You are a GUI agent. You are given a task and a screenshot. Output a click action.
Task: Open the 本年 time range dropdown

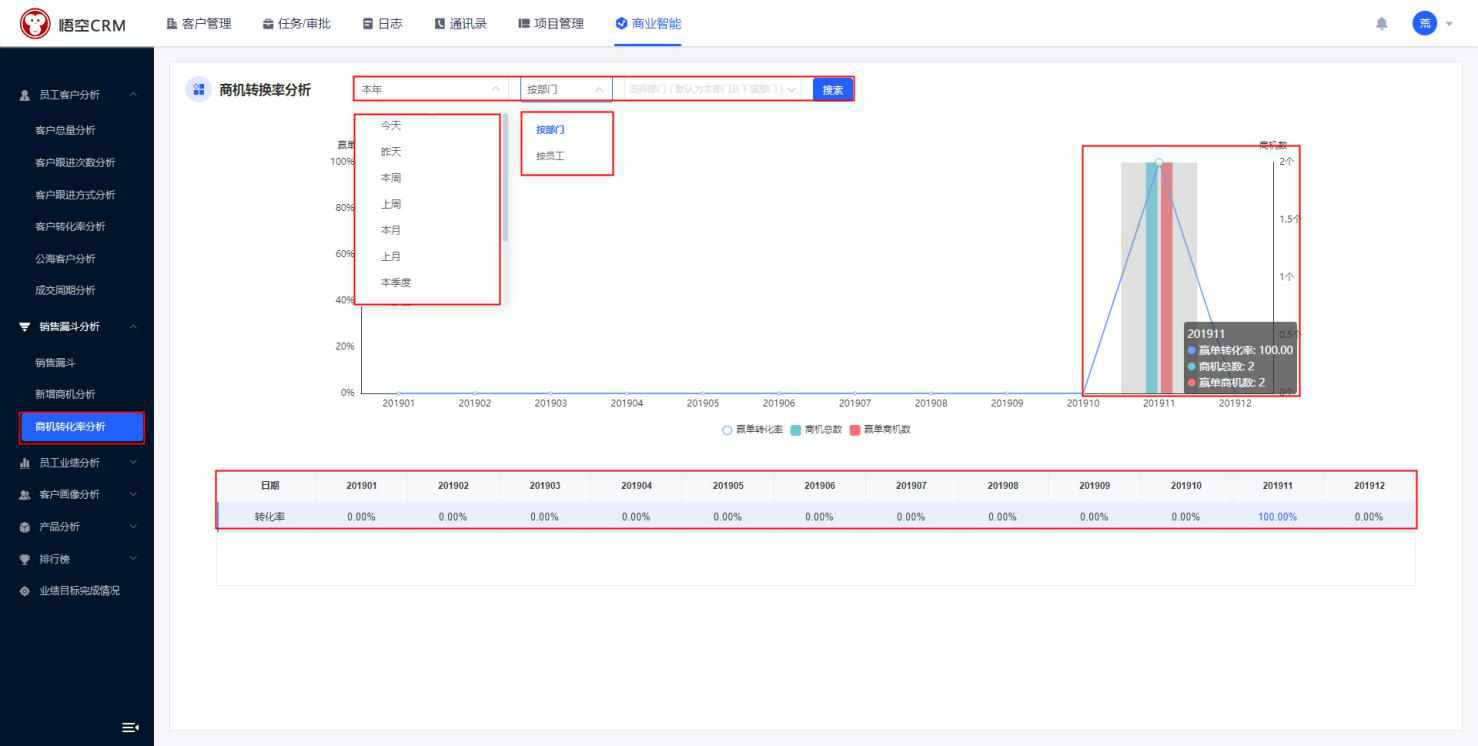tap(431, 89)
